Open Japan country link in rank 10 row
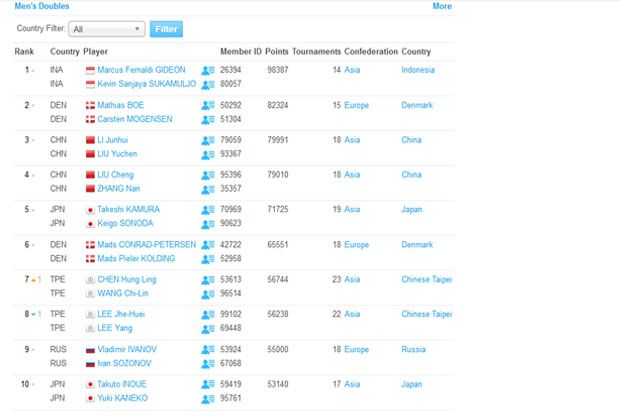620x413 pixels. (x=412, y=384)
